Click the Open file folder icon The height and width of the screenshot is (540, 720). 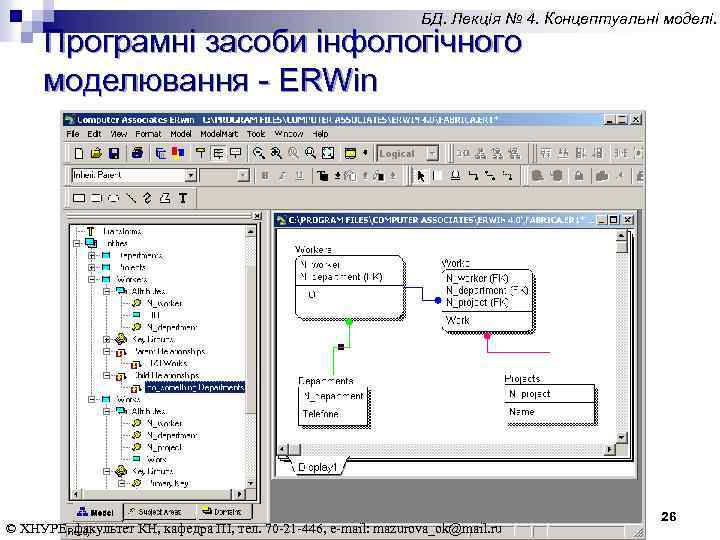pyautogui.click(x=96, y=153)
